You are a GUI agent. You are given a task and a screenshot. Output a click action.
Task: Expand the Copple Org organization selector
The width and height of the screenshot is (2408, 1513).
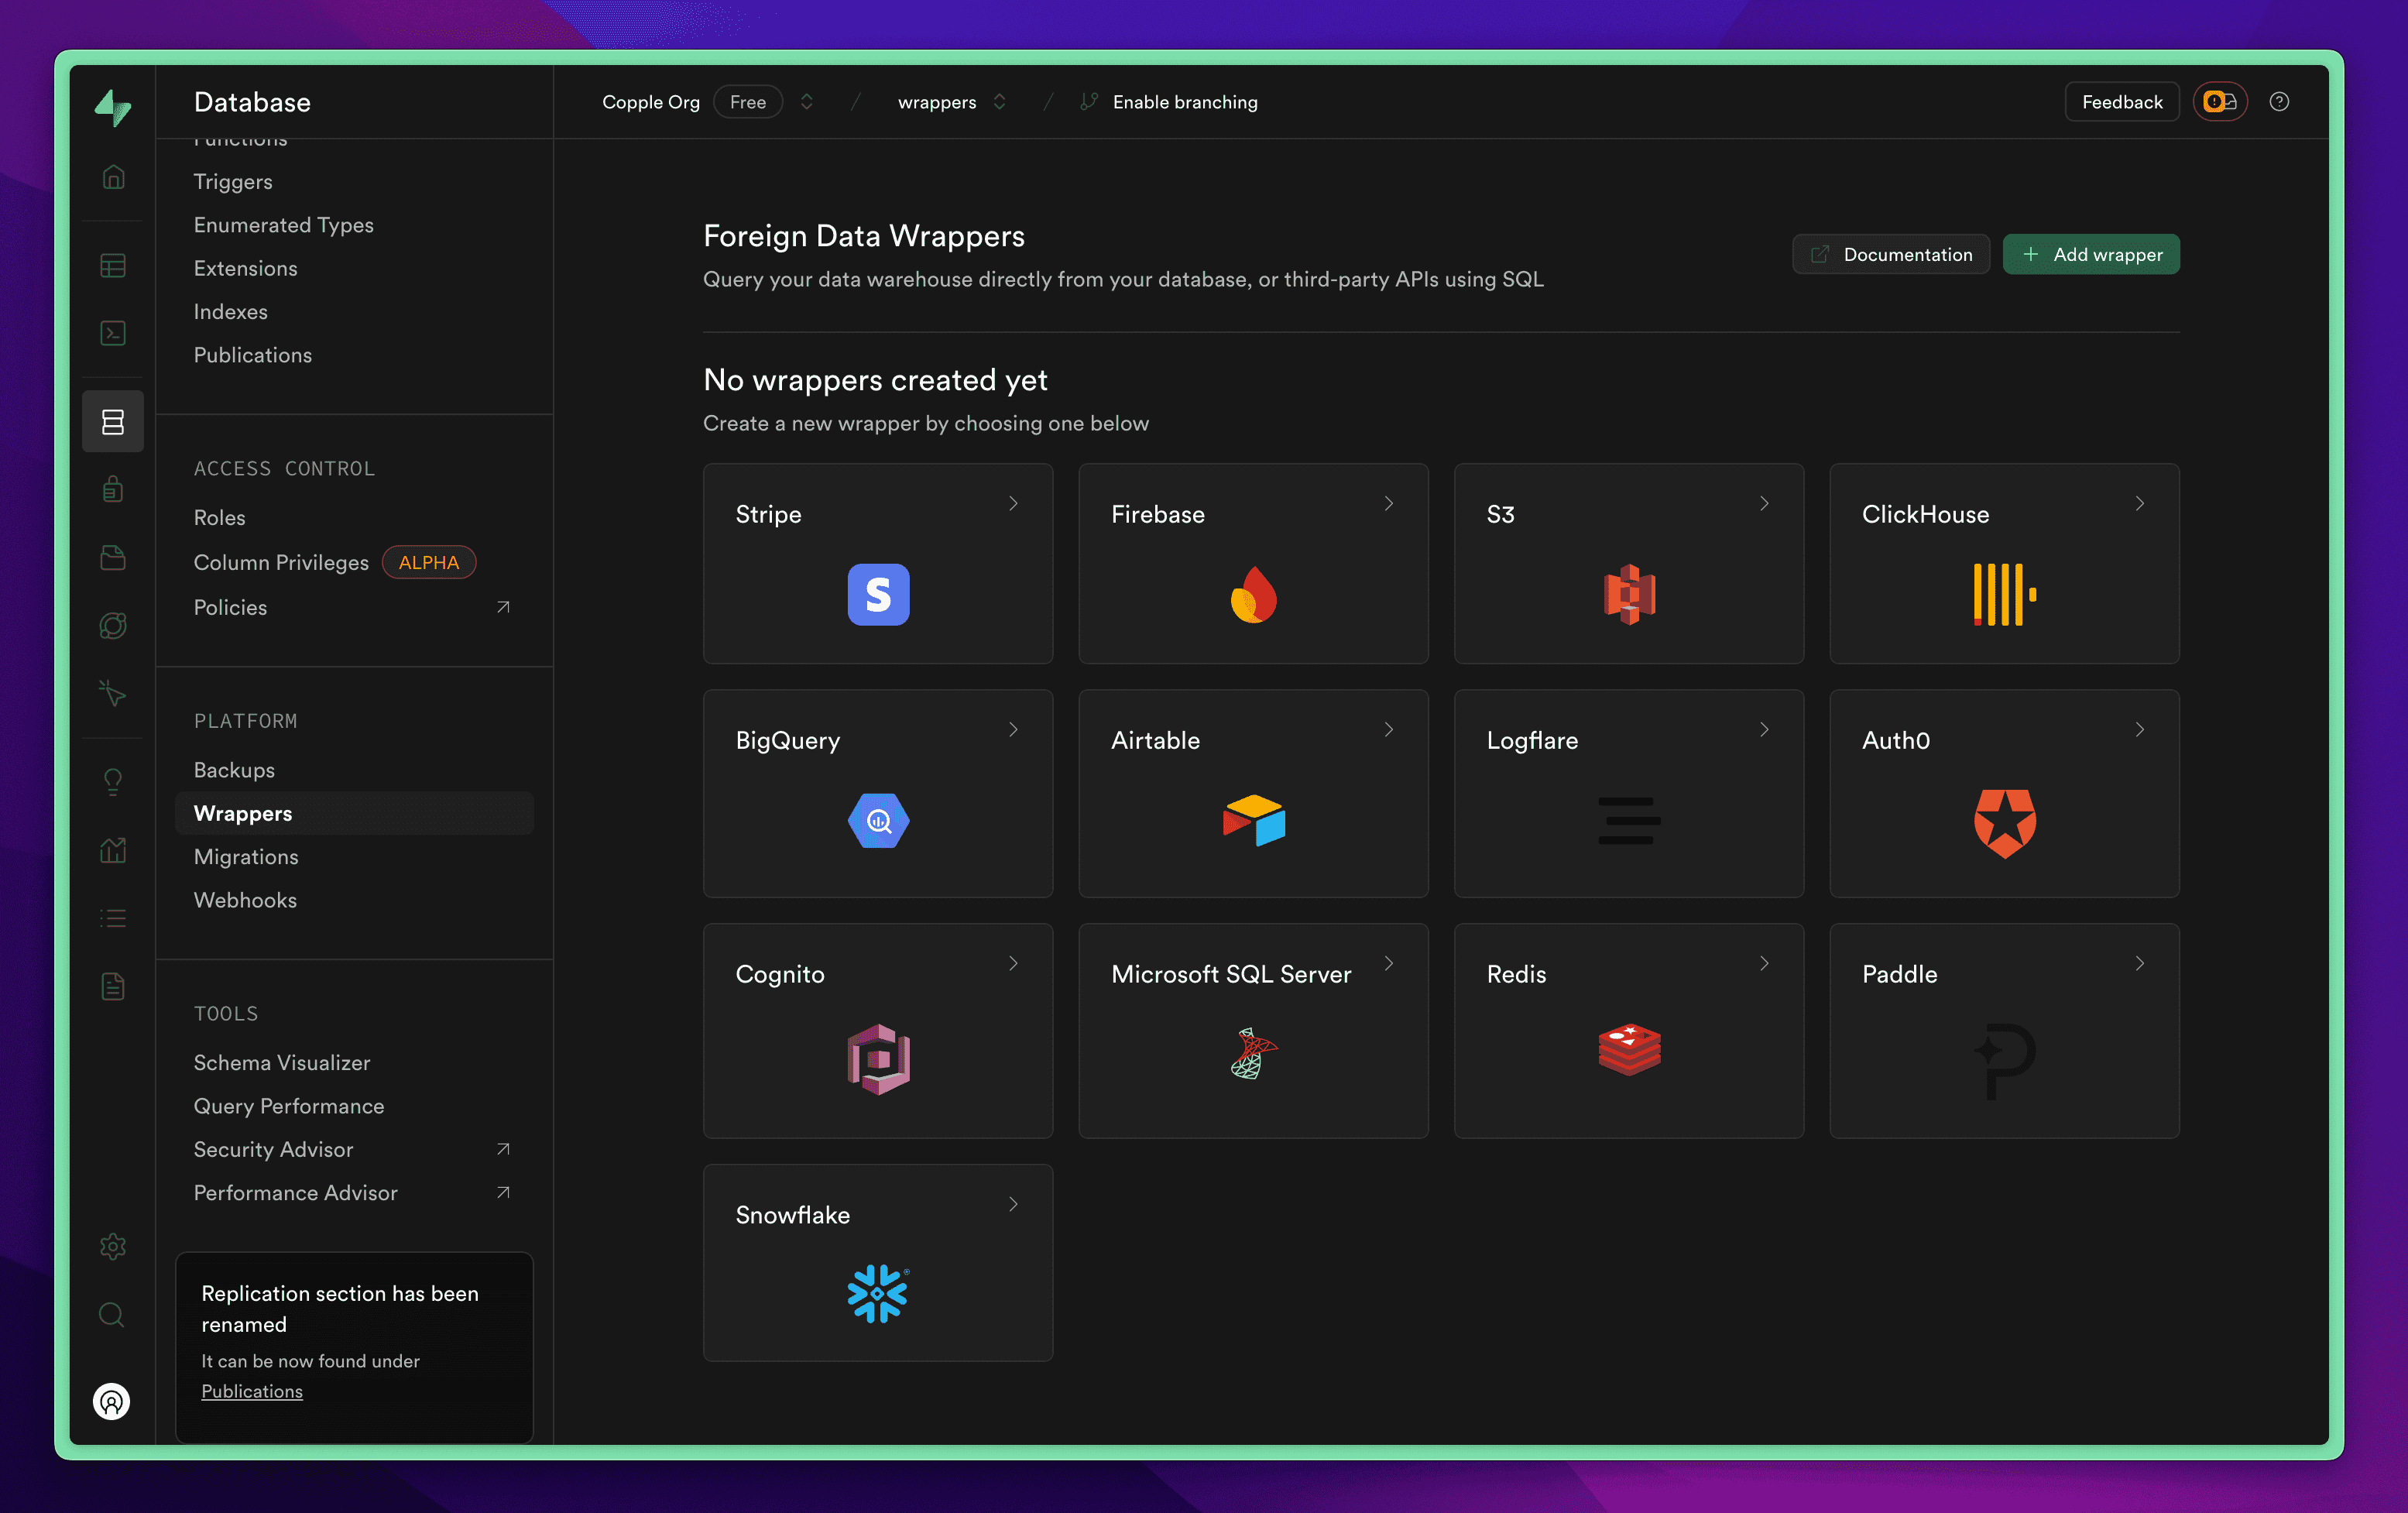(x=807, y=102)
